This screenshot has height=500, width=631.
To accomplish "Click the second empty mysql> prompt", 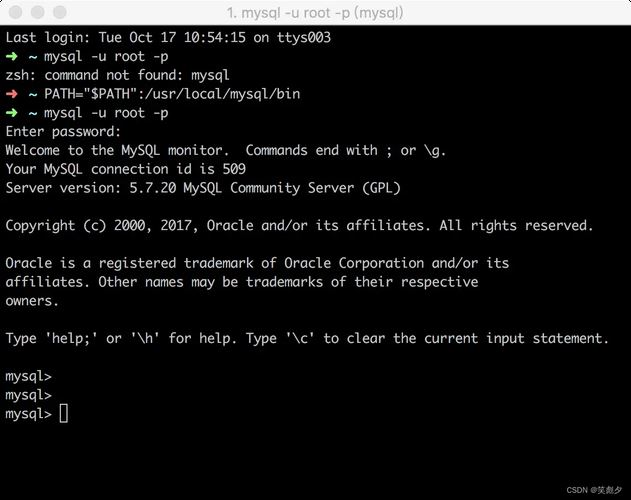I will [28, 395].
